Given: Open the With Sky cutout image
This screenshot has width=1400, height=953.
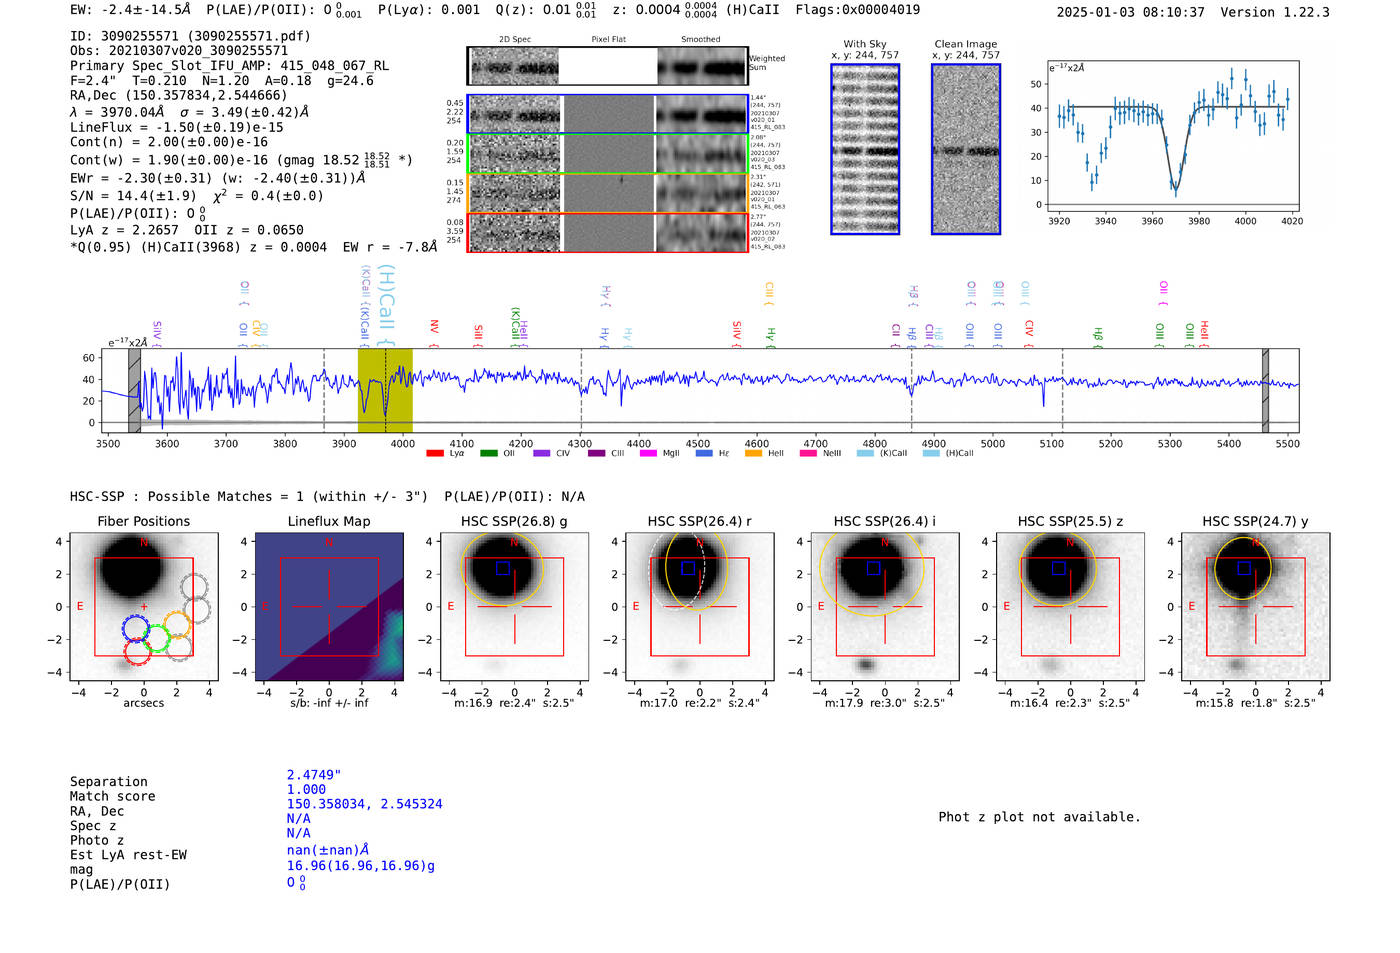Looking at the screenshot, I should pyautogui.click(x=865, y=149).
